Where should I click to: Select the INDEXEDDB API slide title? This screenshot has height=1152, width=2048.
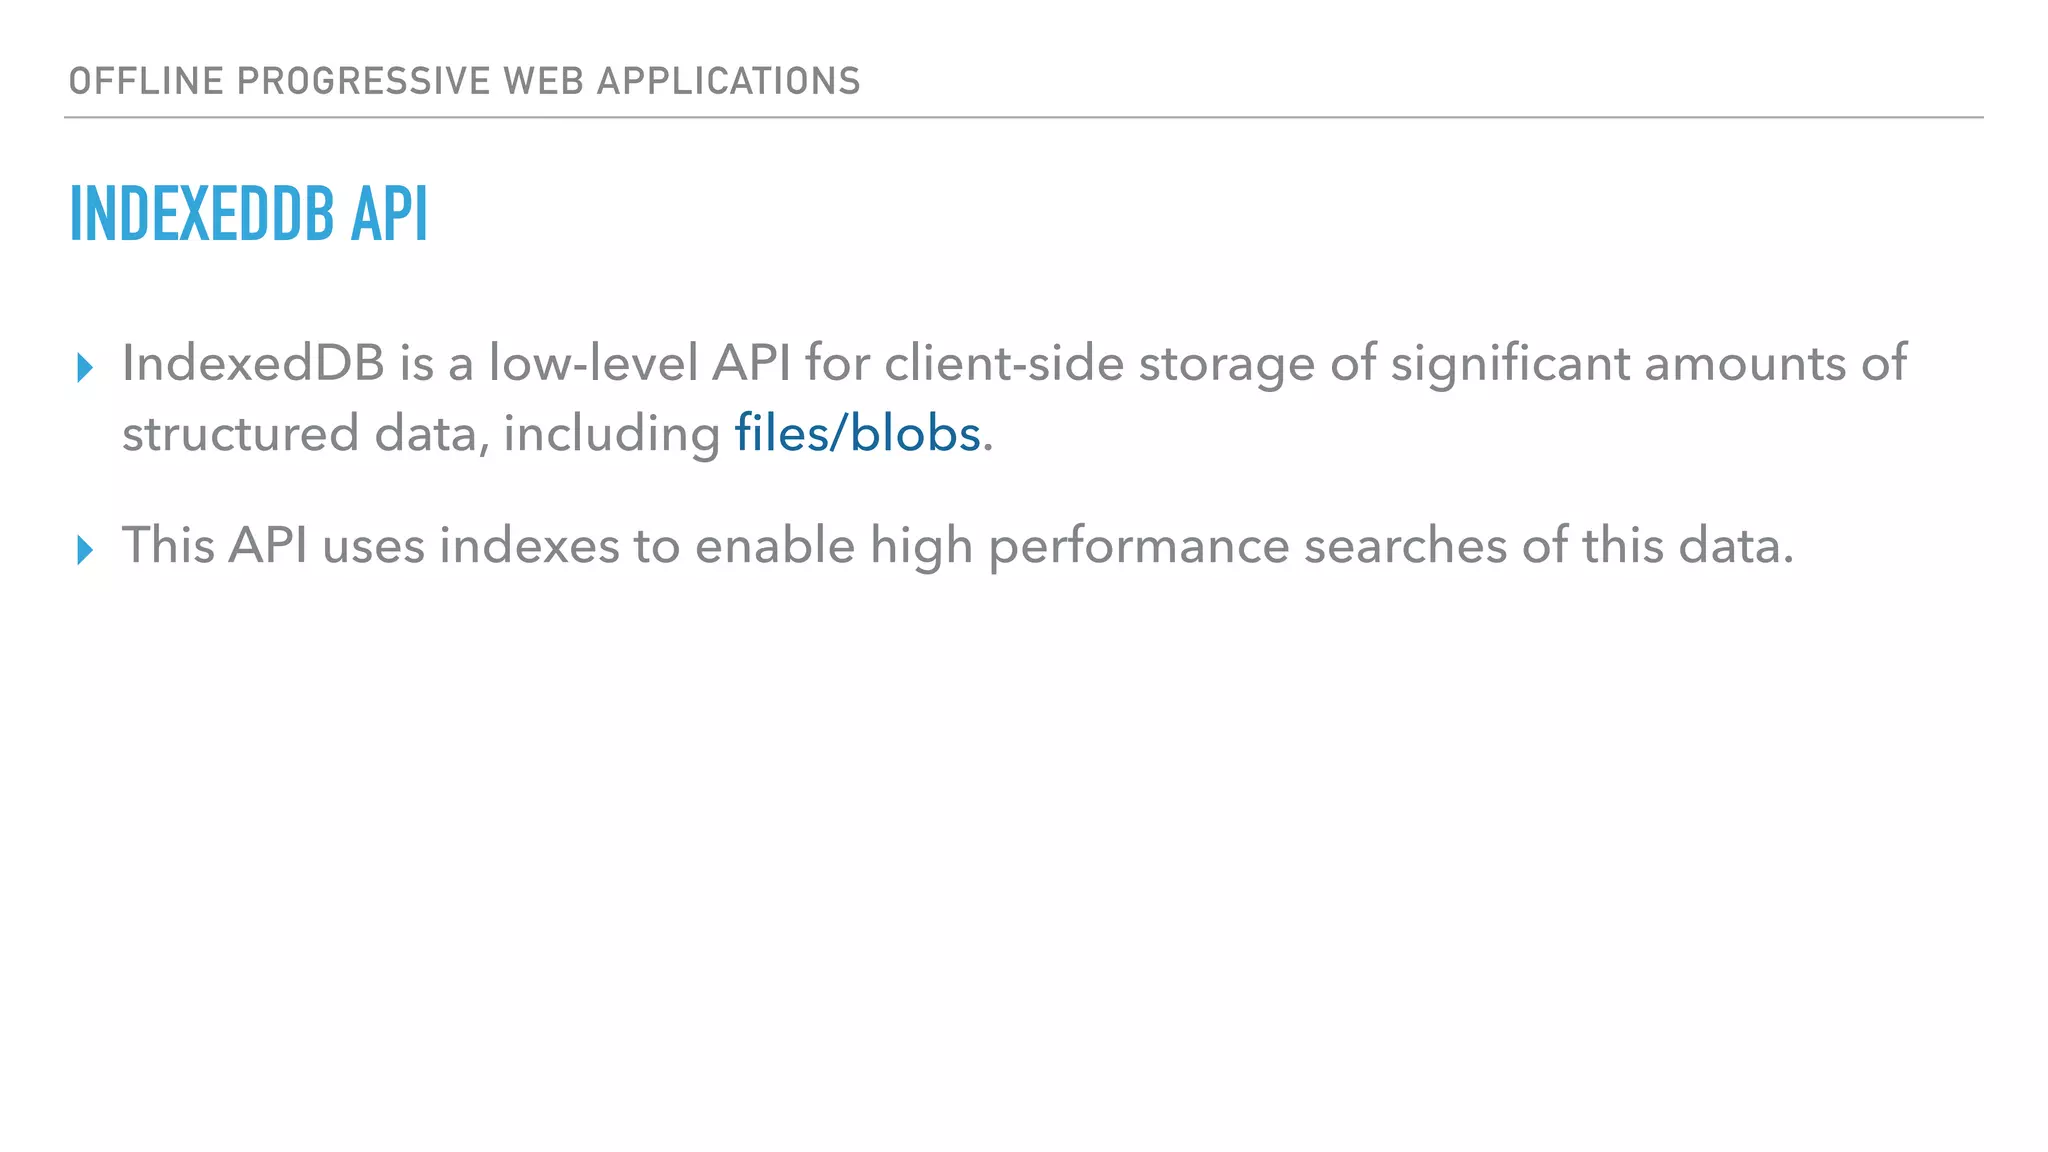point(249,214)
